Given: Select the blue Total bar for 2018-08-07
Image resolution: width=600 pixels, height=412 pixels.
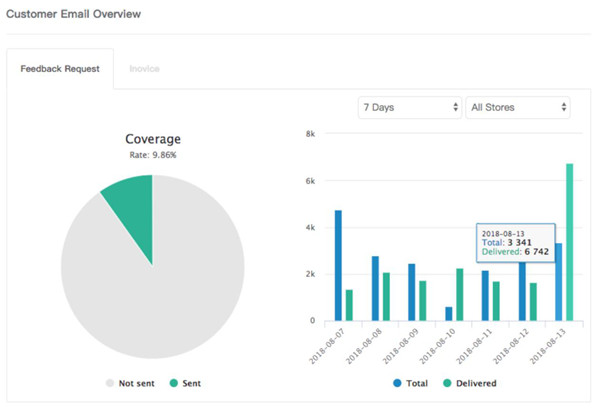Looking at the screenshot, I should [338, 266].
